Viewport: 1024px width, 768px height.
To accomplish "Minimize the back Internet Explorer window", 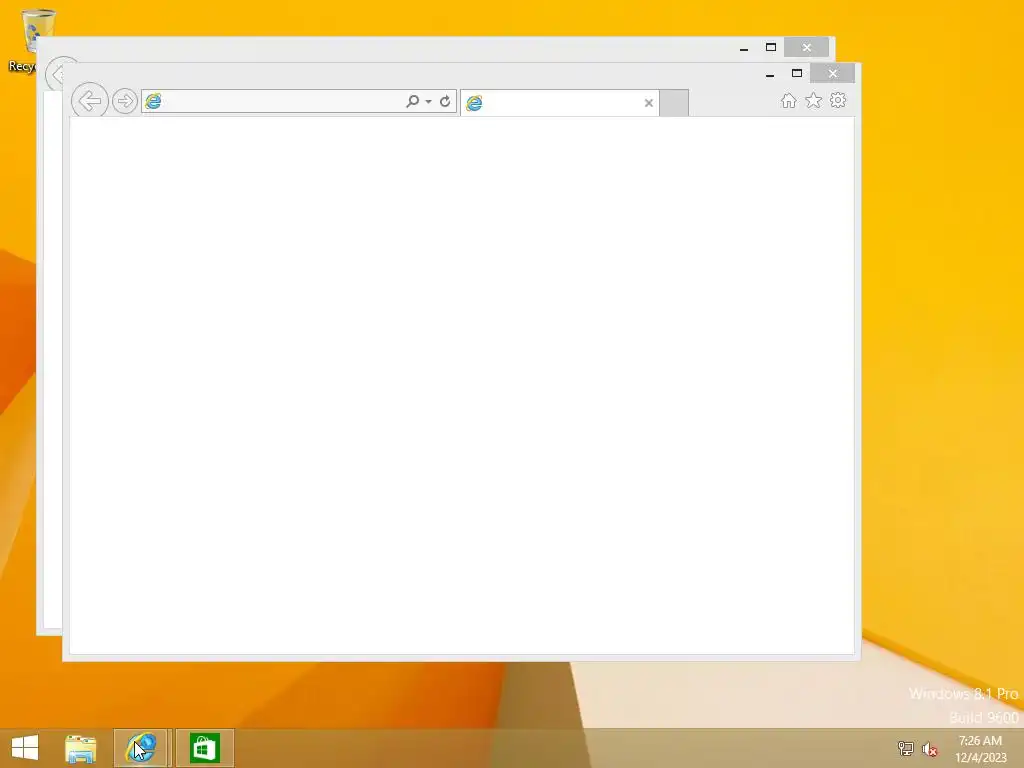I will tap(744, 48).
